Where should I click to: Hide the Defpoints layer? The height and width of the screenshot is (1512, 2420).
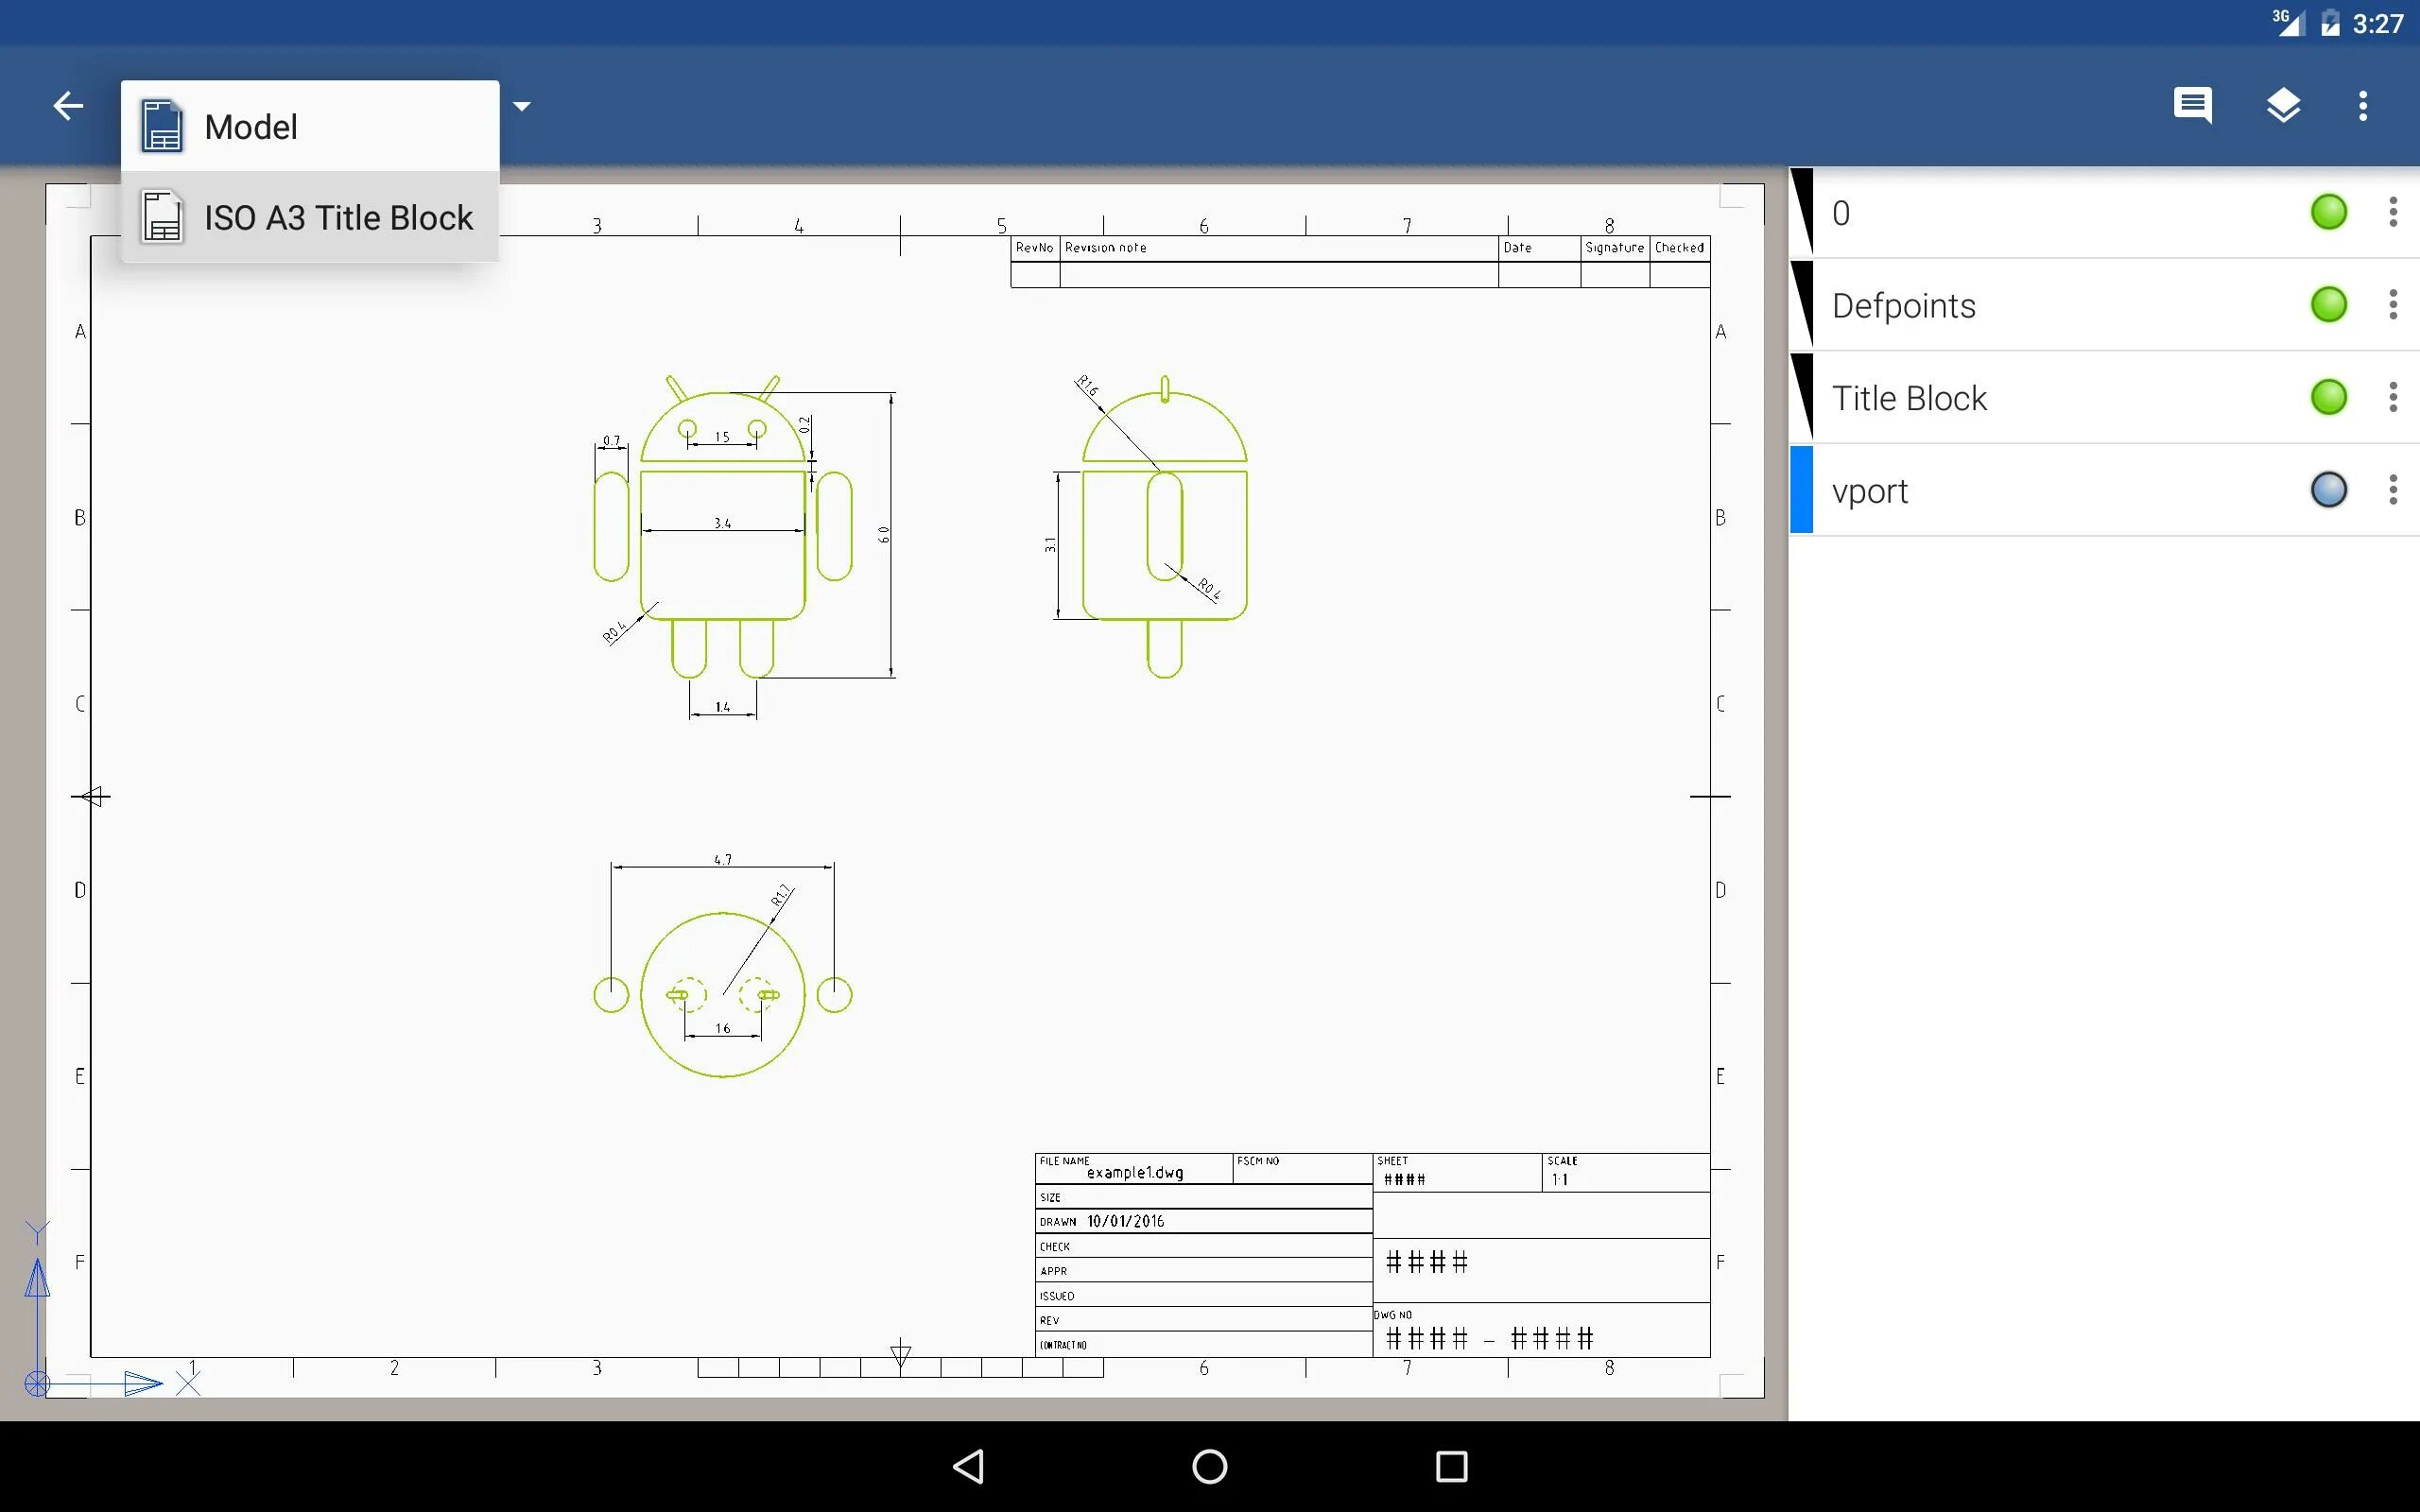point(2328,304)
